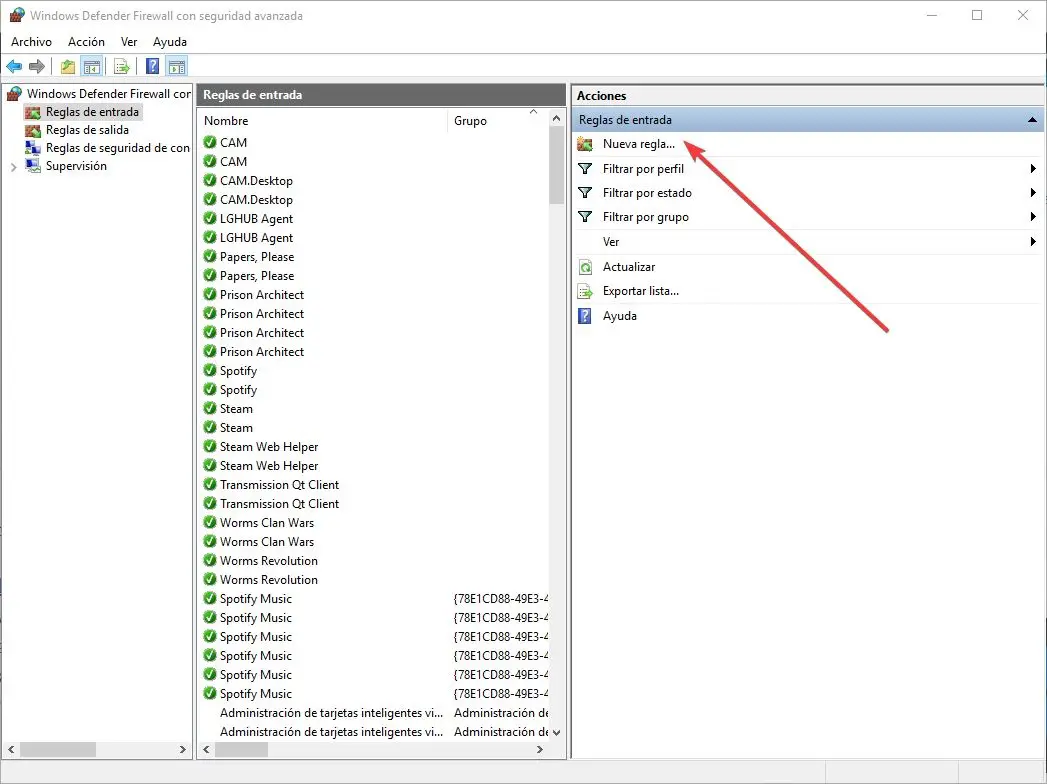The image size is (1047, 784).
Task: Open the Archivo menu
Action: pyautogui.click(x=31, y=41)
